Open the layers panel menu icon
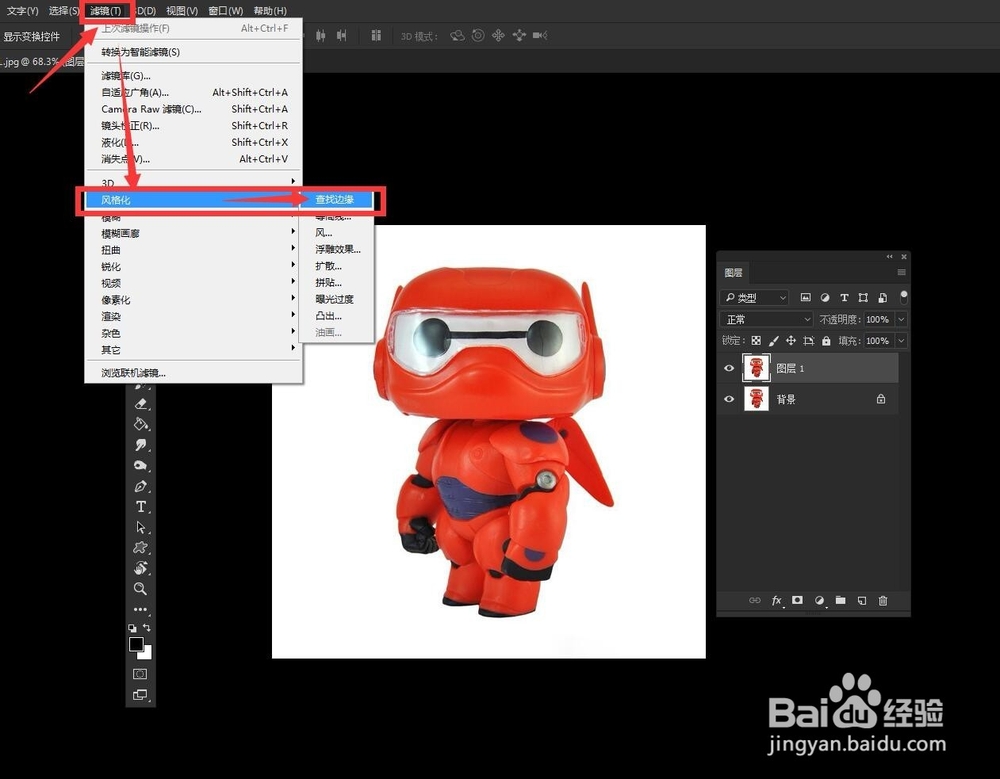This screenshot has width=1000, height=779. (901, 272)
